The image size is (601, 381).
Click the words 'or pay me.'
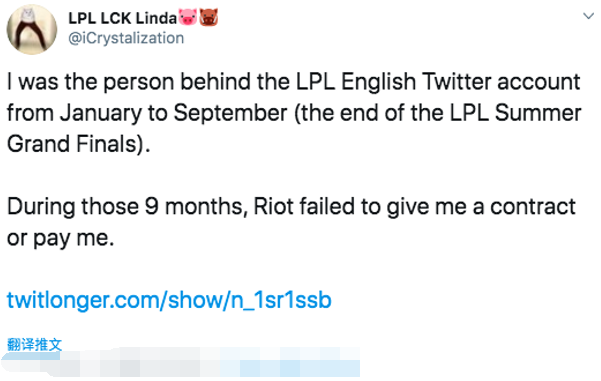tap(61, 238)
